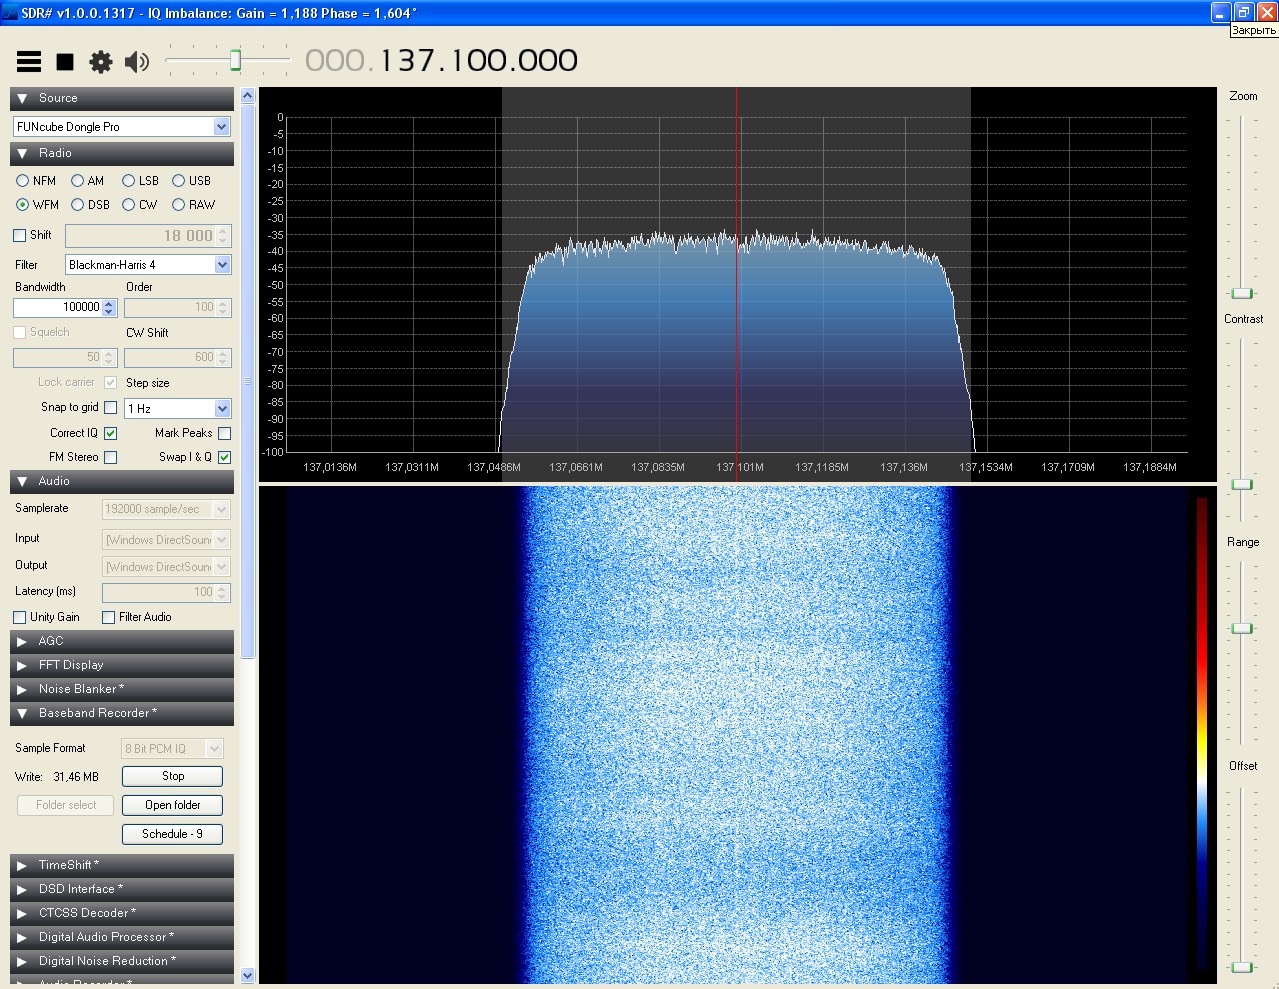This screenshot has width=1279, height=989.
Task: Click the Bandwidth input field
Action: pos(58,307)
